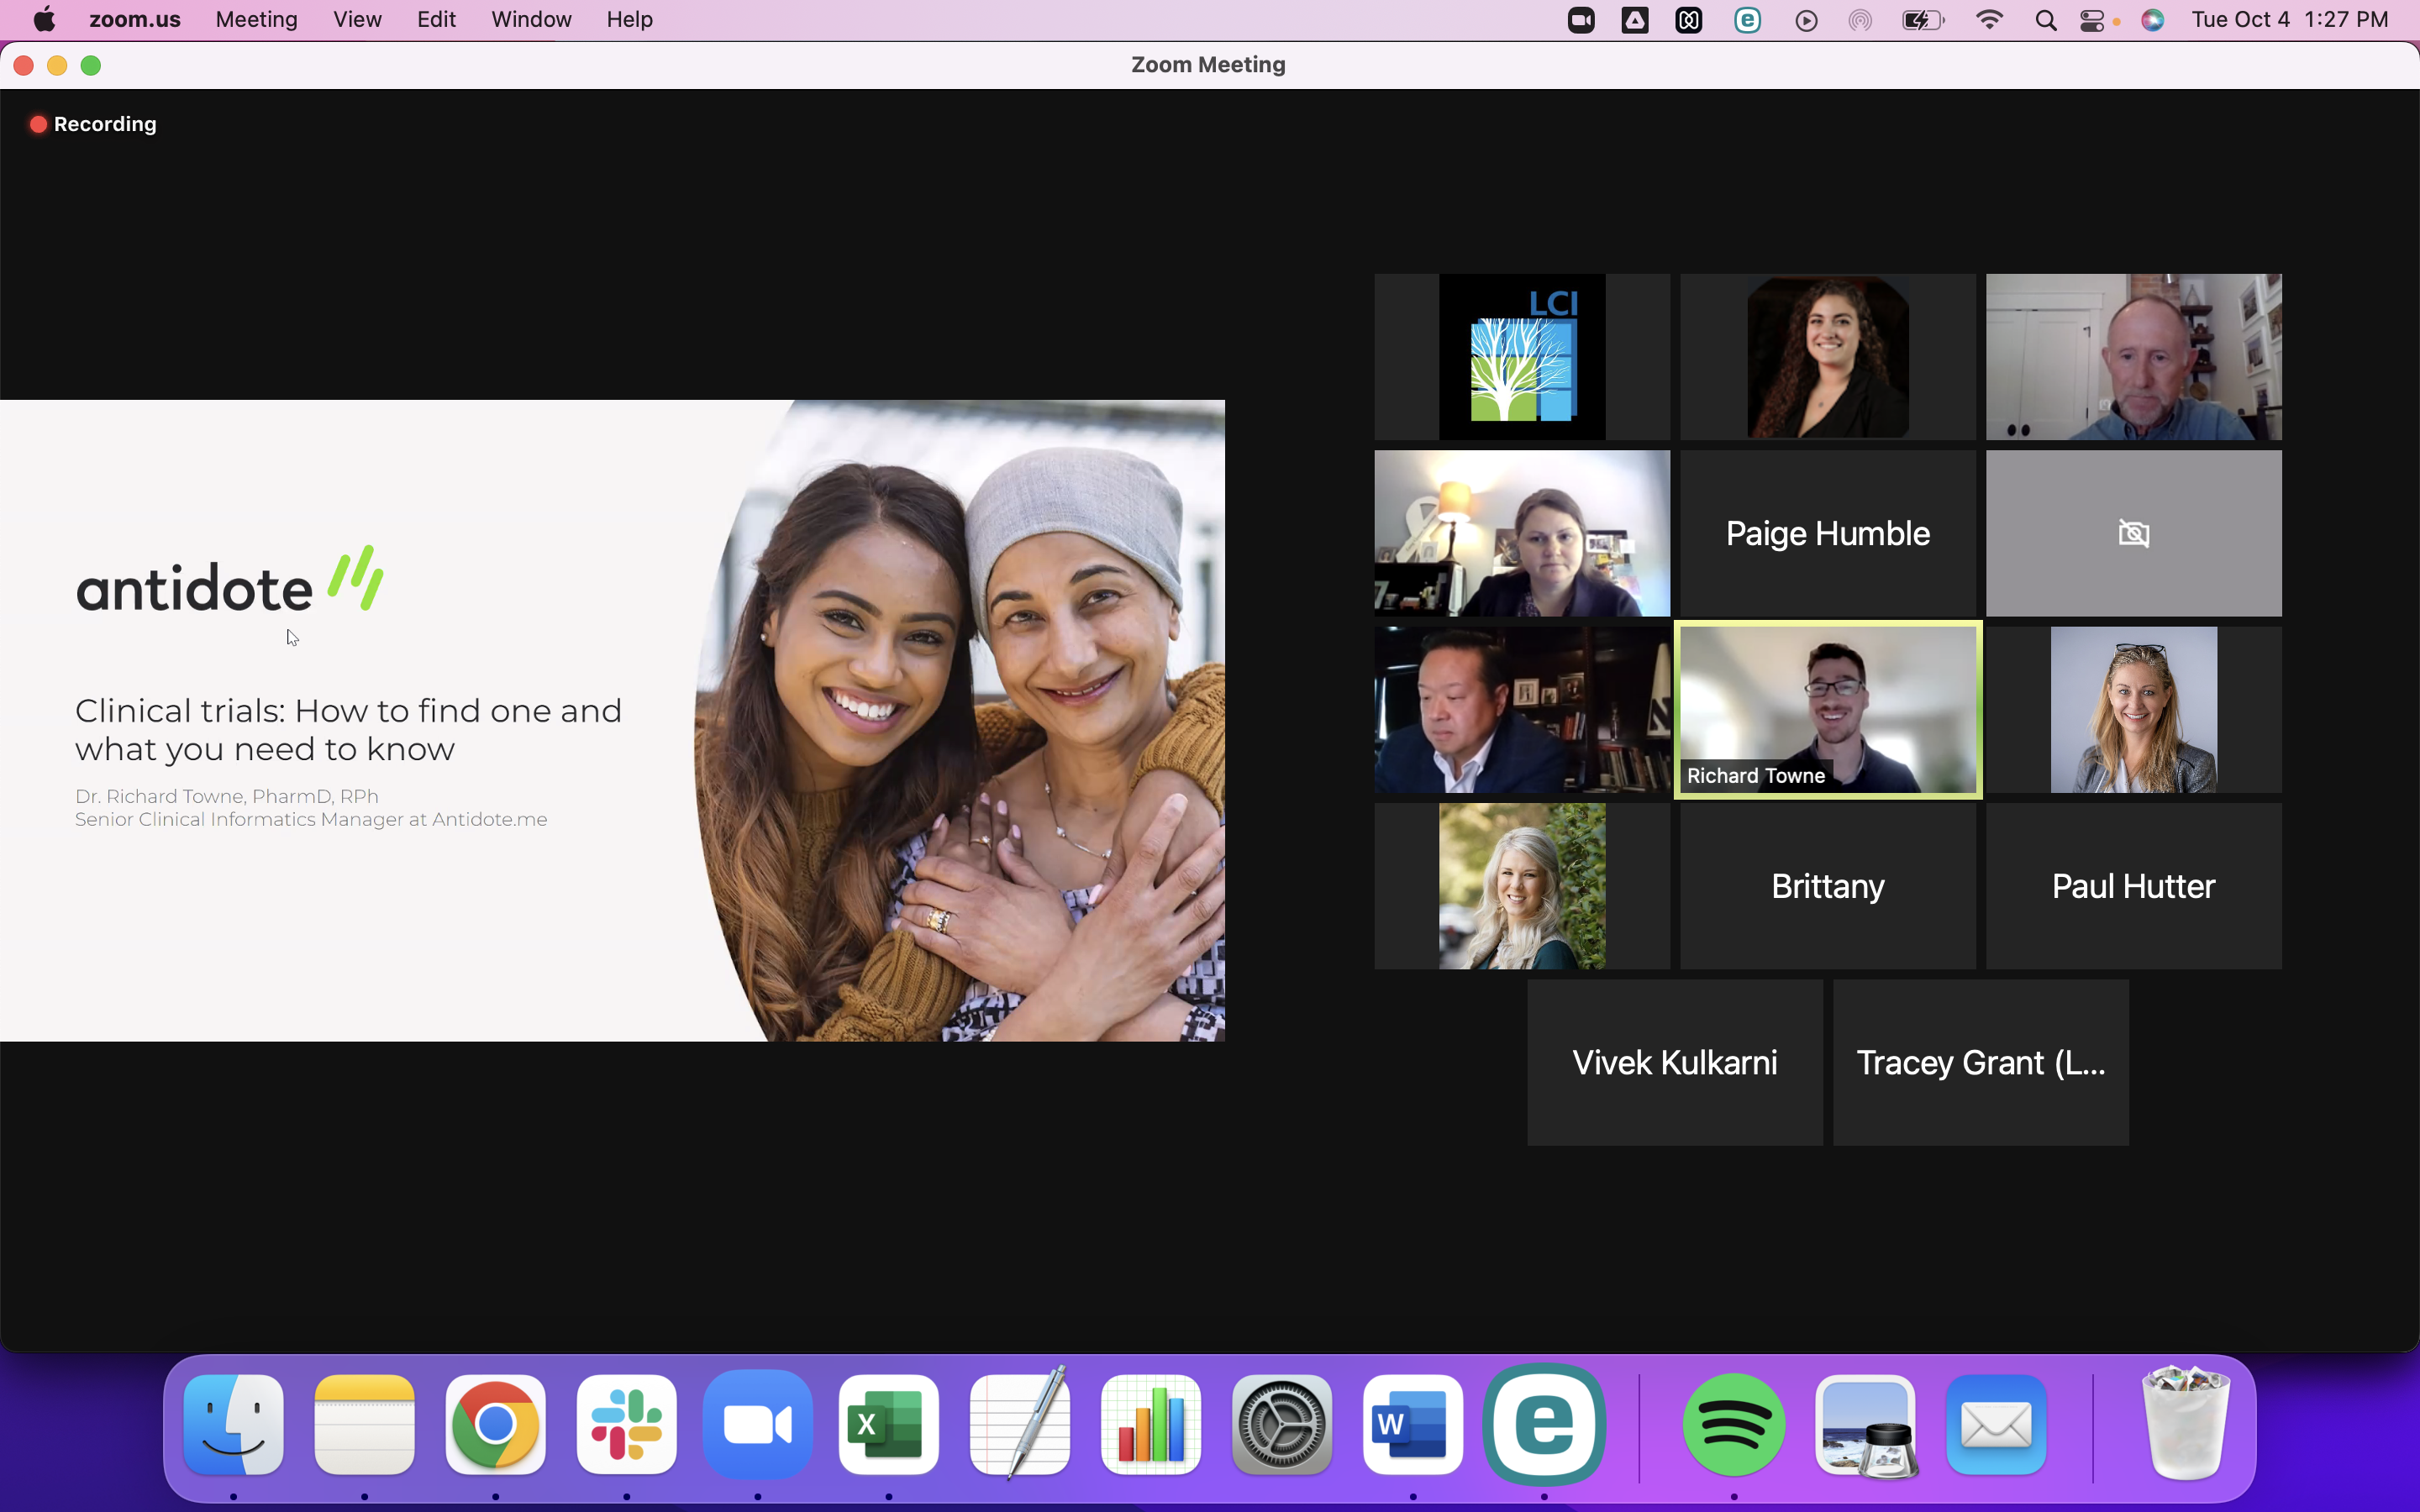Viewport: 2420px width, 1512px height.
Task: Open Spotlight search in menu bar
Action: click(x=2045, y=20)
